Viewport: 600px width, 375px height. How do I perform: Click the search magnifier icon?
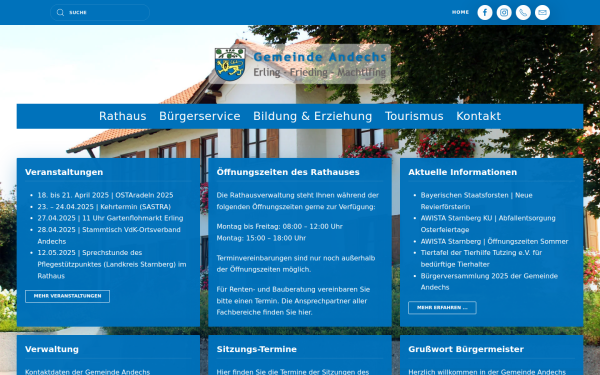coord(60,13)
